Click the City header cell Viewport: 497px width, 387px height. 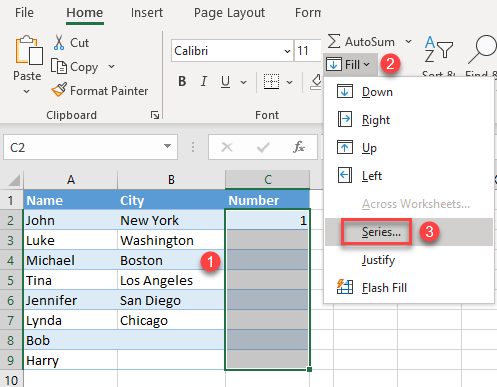click(171, 200)
